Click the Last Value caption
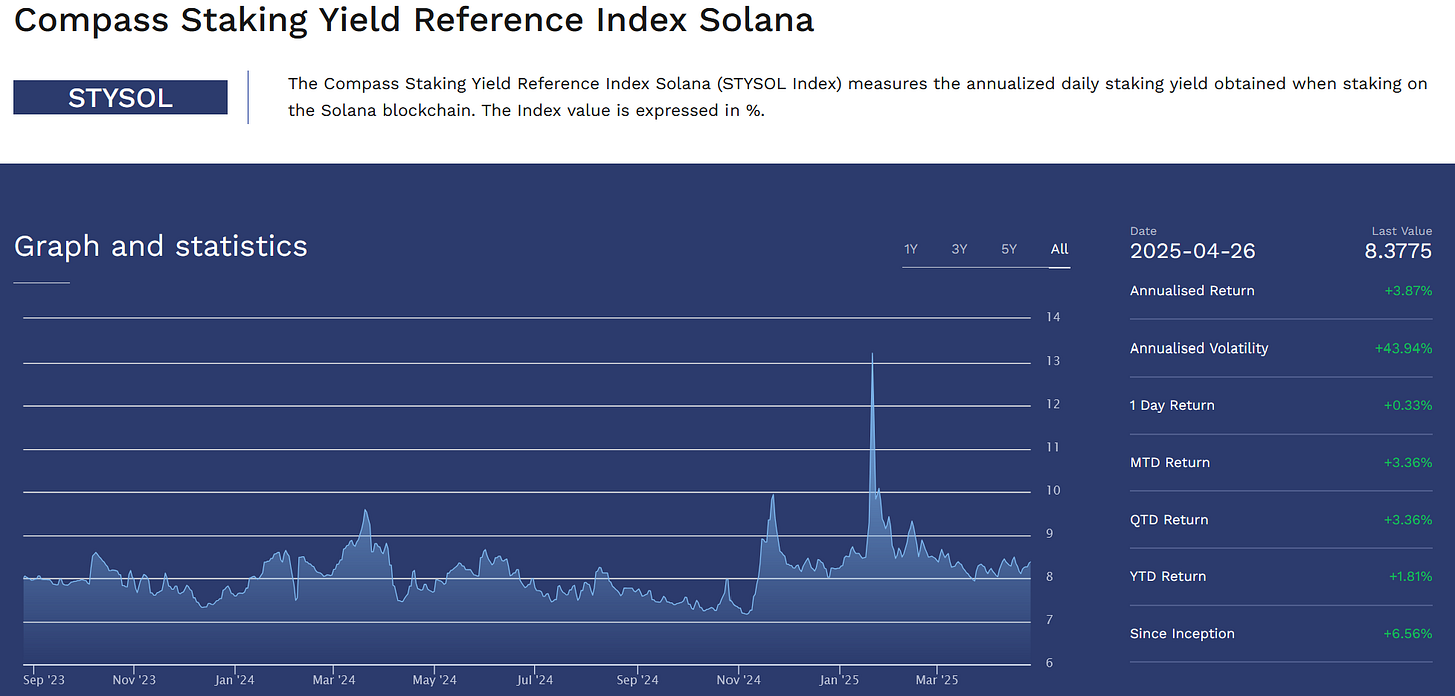Screen dimensions: 1455x696 click(x=1402, y=231)
